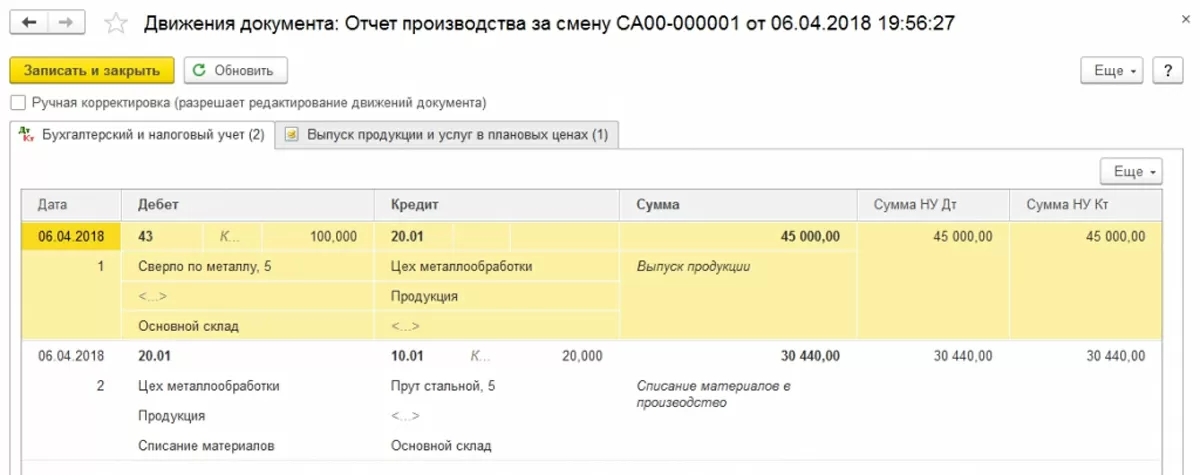This screenshot has height=475, width=1200.
Task: Click the Обновить button
Action: click(x=236, y=70)
